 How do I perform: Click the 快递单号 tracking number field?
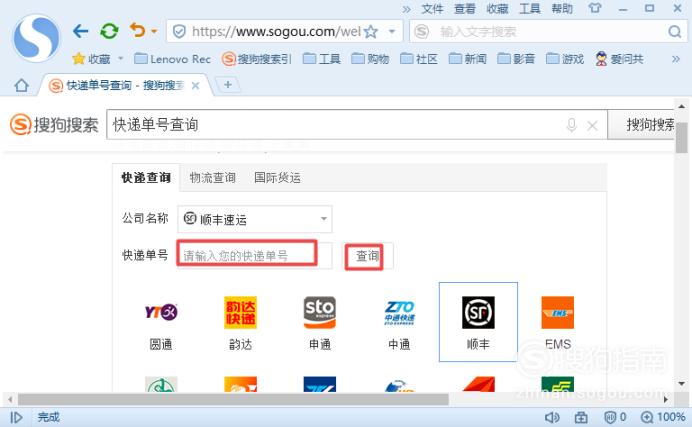tap(255, 255)
